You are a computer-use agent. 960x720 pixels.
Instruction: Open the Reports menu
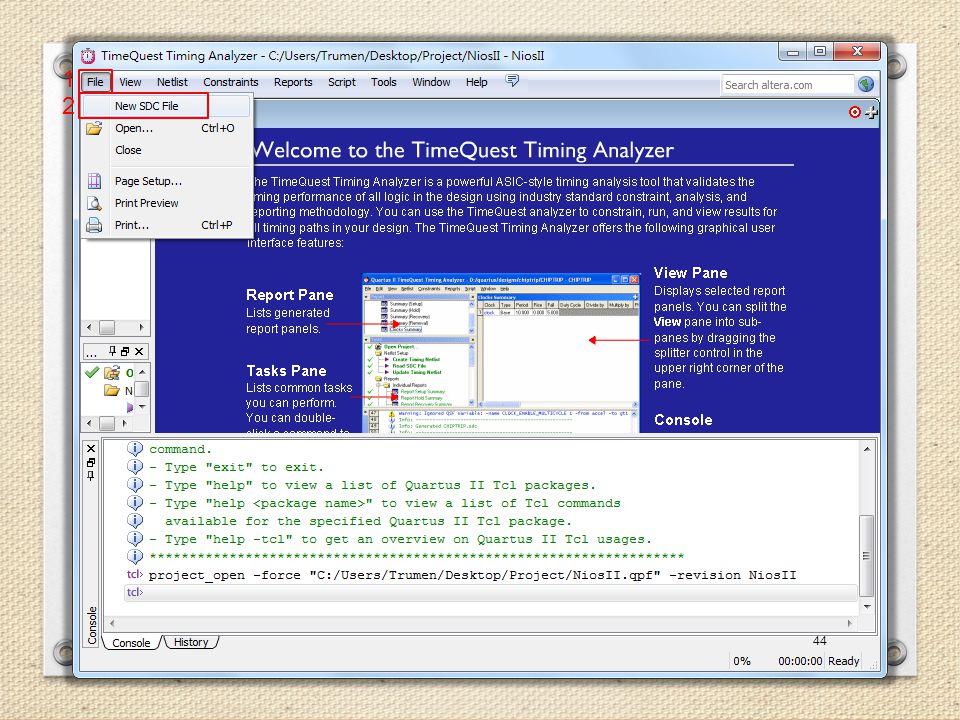[x=293, y=82]
